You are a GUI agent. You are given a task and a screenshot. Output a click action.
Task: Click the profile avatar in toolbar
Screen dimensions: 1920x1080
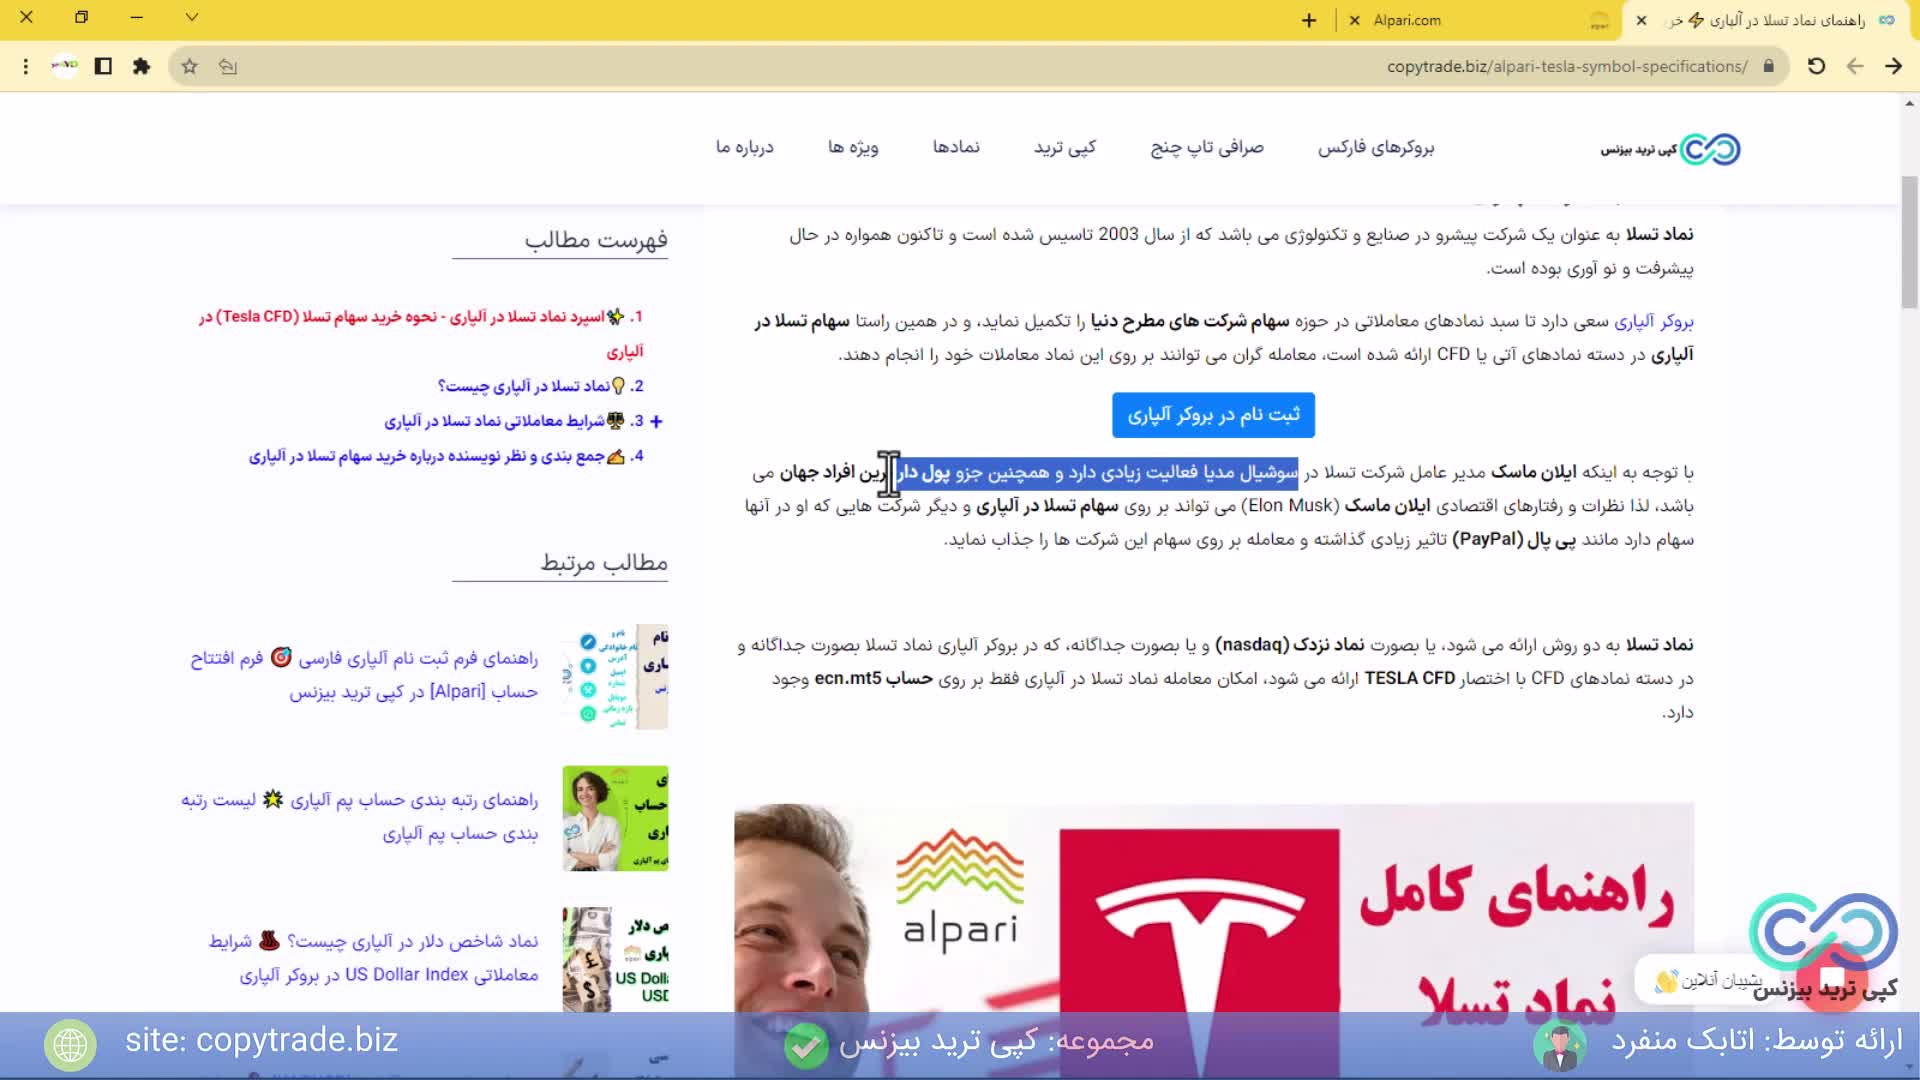tap(65, 66)
